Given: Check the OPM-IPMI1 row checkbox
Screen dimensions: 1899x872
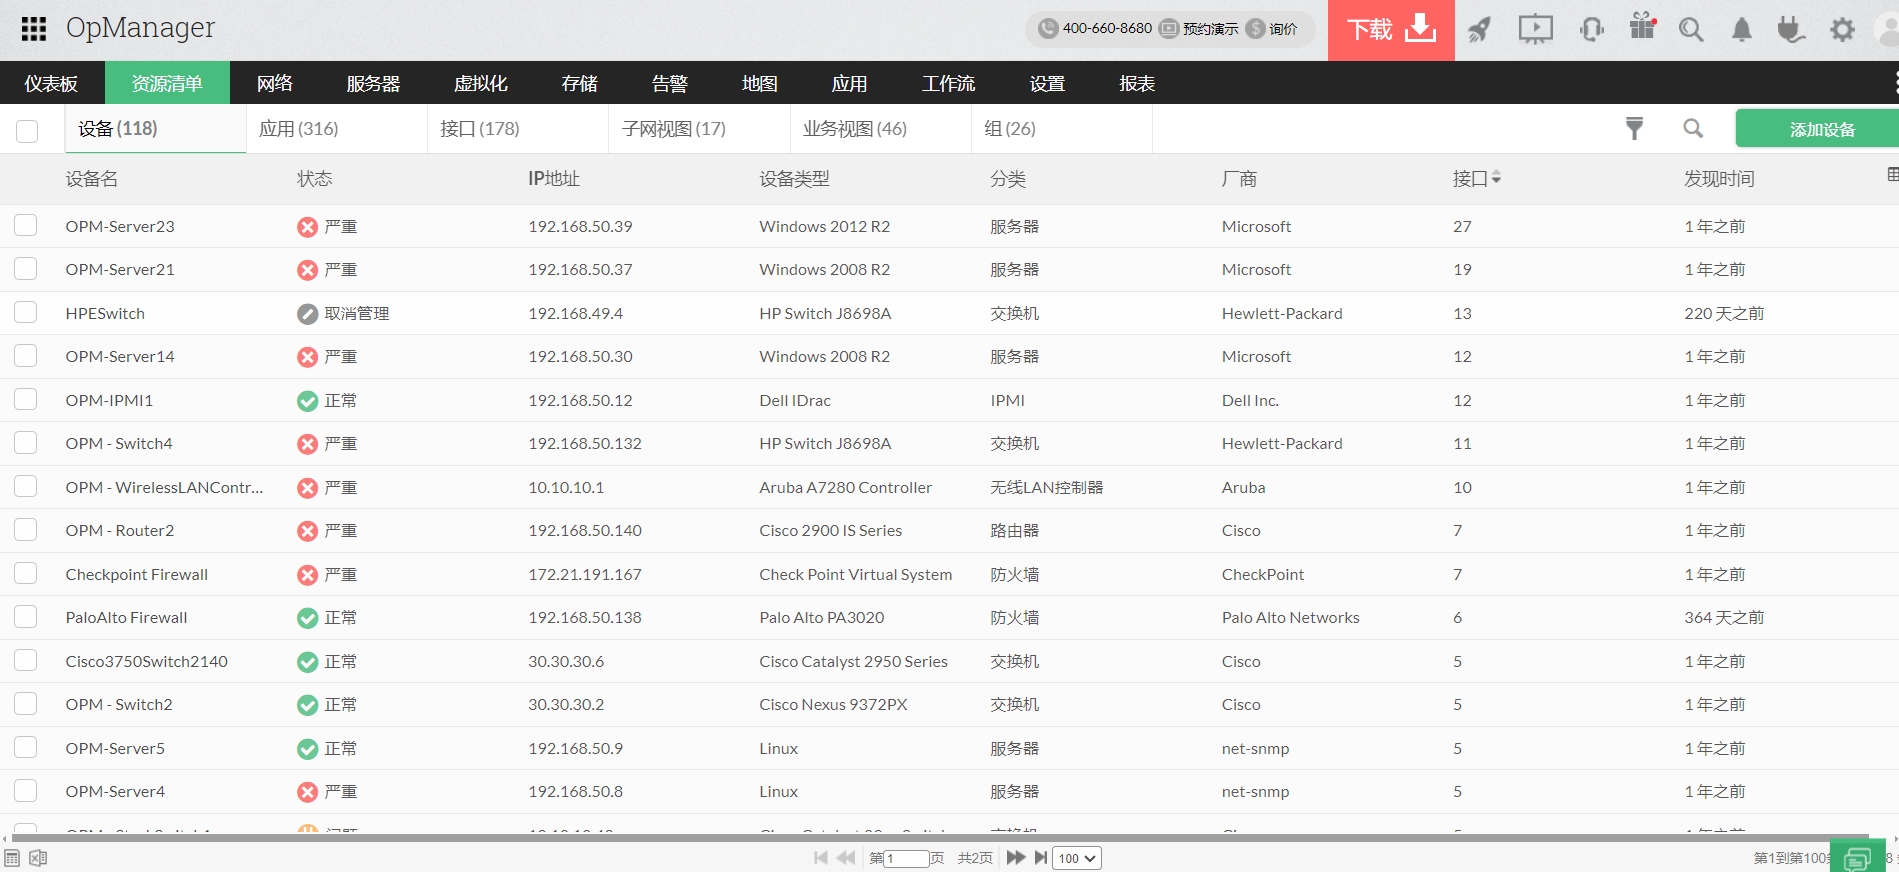Looking at the screenshot, I should click(x=26, y=399).
